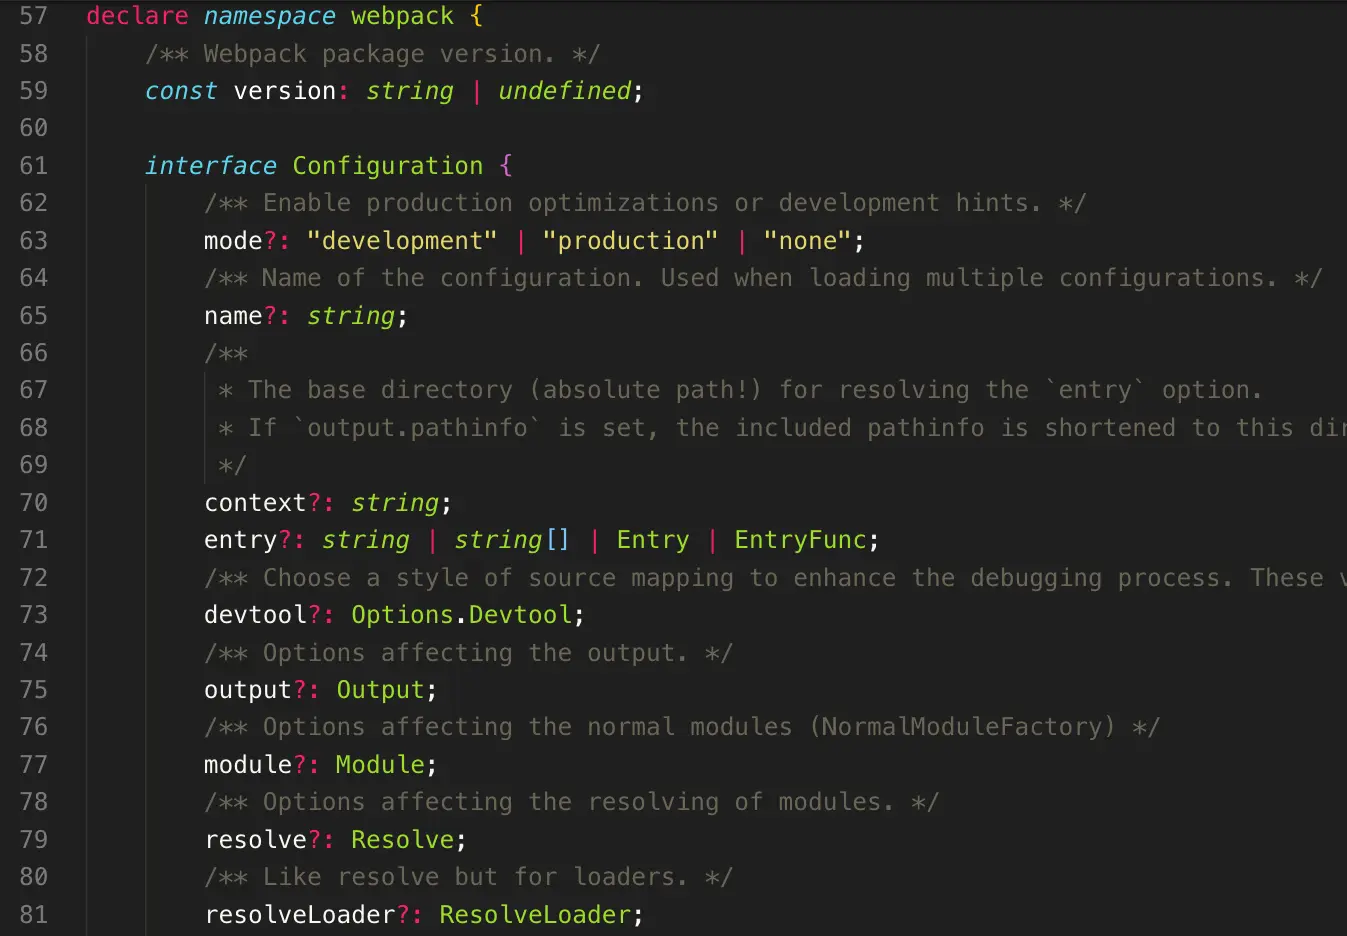1347x936 pixels.
Task: Click the "development" string literal
Action: 402,241
